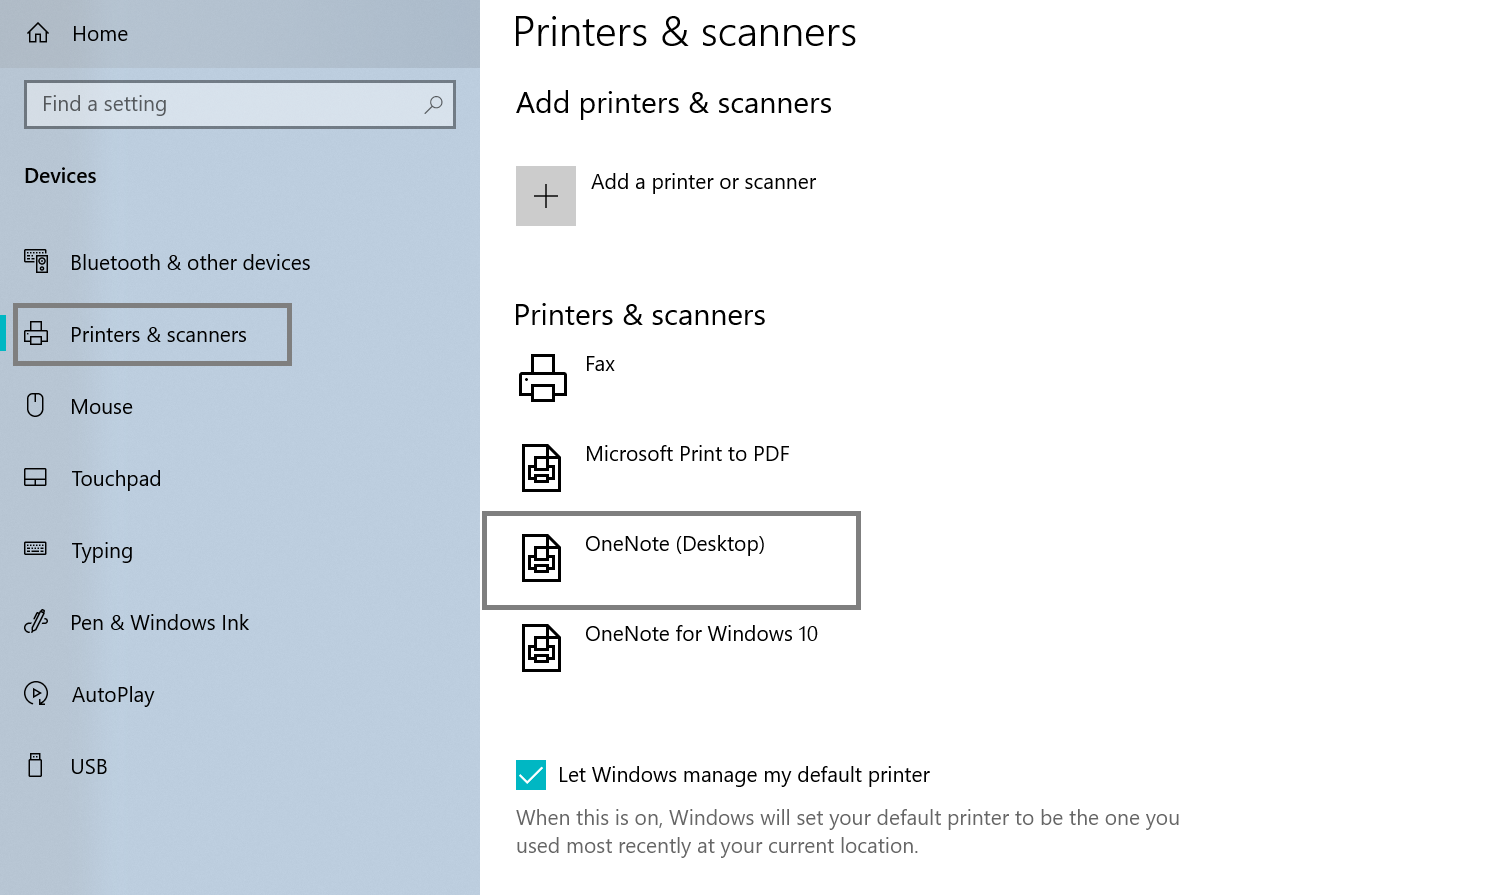Open the Home settings page
Image resolution: width=1492 pixels, height=895 pixels.
pyautogui.click(x=100, y=34)
